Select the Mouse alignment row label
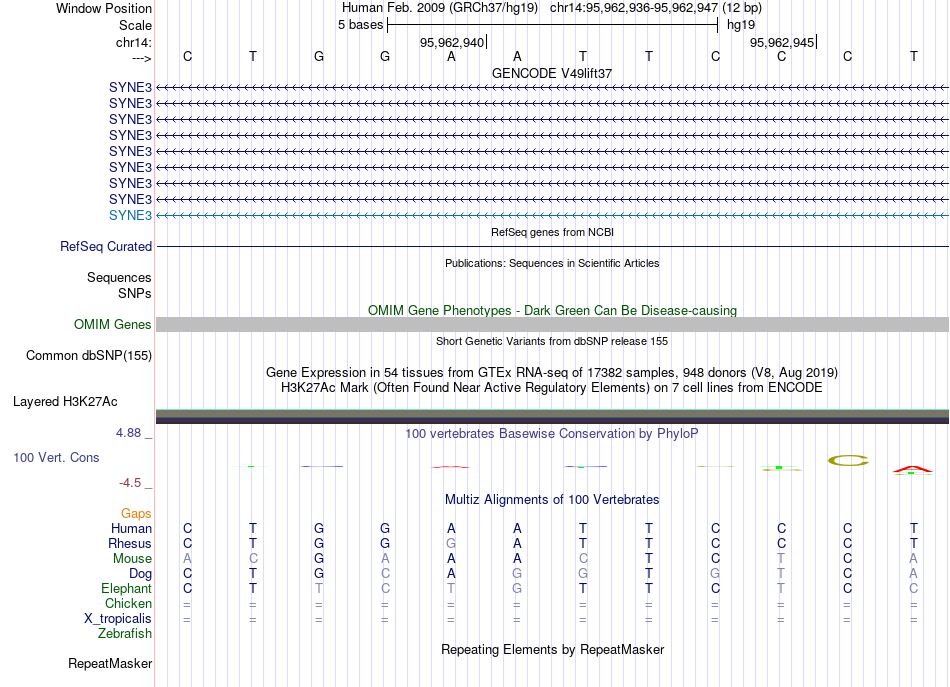Image resolution: width=950 pixels, height=687 pixels. 132,559
